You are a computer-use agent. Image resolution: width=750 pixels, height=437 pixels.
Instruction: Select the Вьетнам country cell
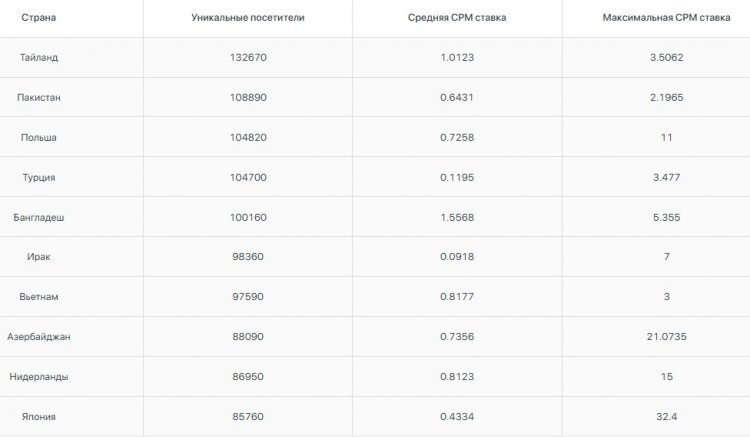click(x=39, y=297)
